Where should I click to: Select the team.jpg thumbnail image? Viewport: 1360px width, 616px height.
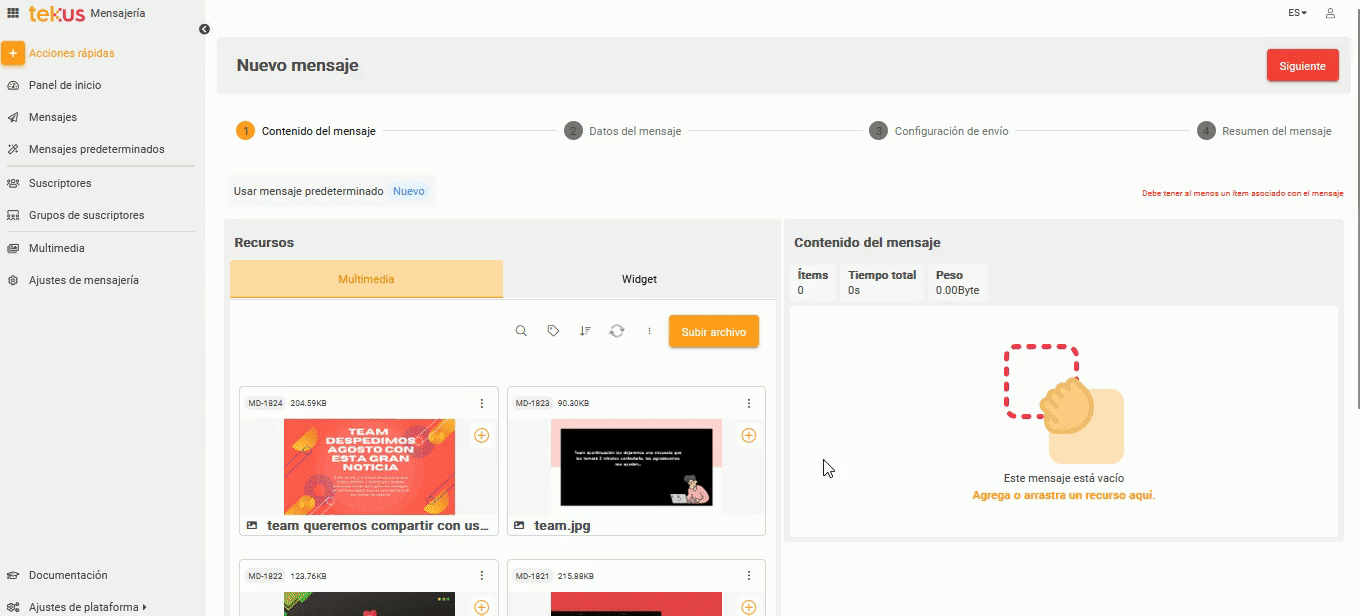[x=636, y=467]
